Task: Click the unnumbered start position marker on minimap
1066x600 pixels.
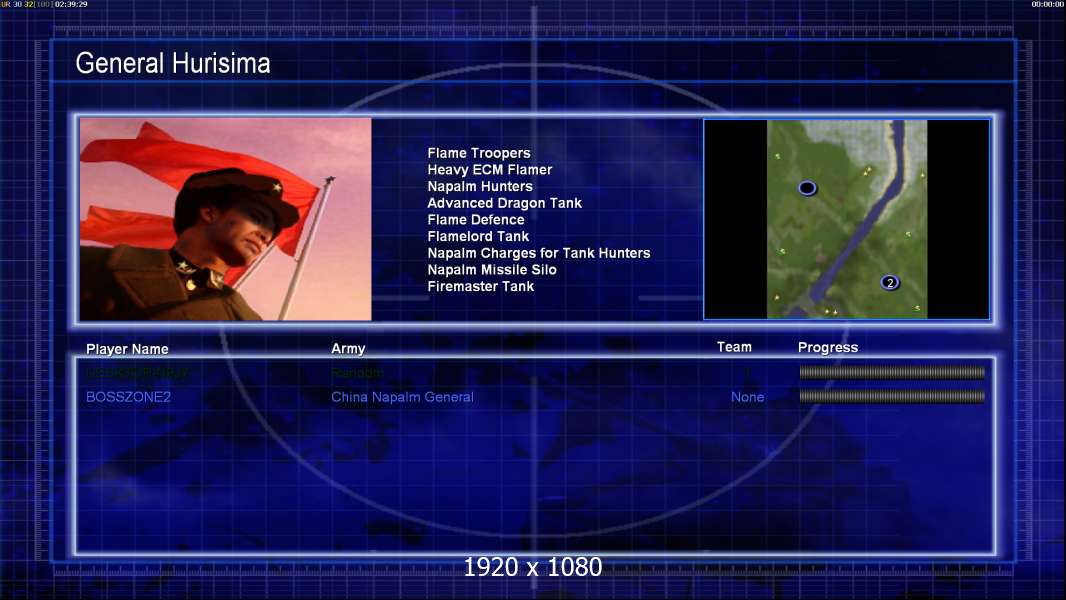Action: click(807, 188)
